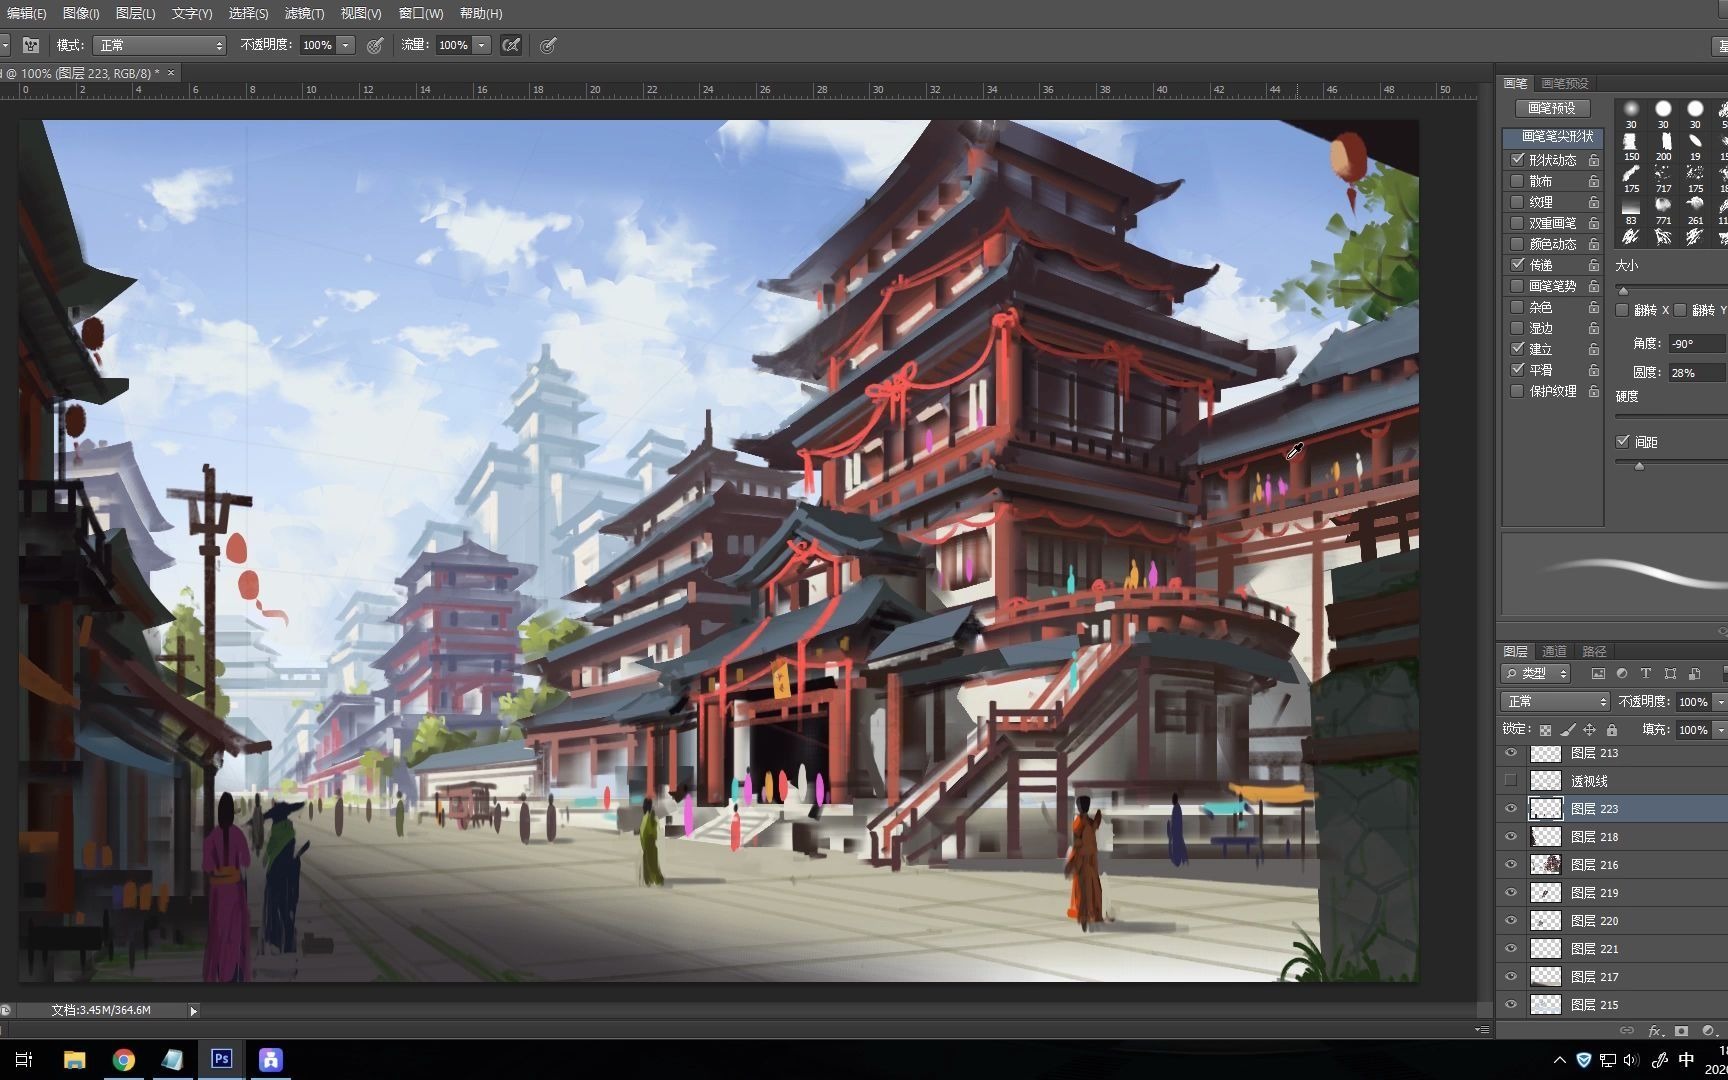The height and width of the screenshot is (1080, 1728).
Task: Open layer 填充 fill dropdown arrow
Action: [x=1720, y=730]
